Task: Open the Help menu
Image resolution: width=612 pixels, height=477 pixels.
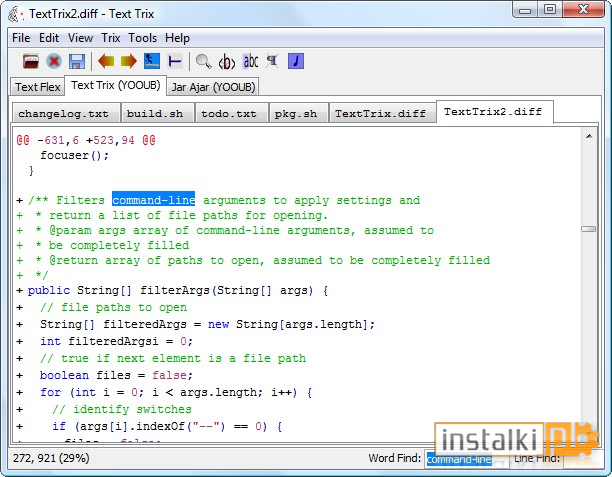Action: (177, 38)
